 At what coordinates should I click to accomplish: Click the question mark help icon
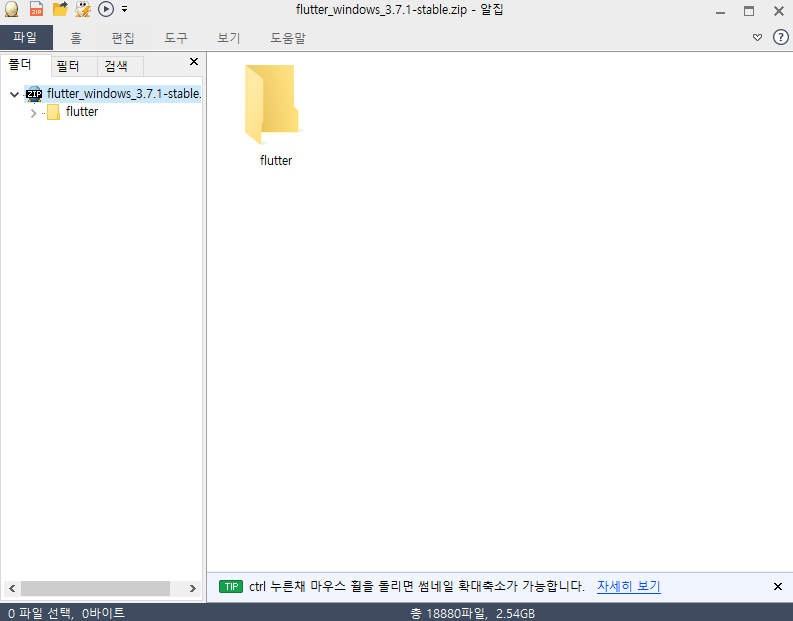coord(780,37)
